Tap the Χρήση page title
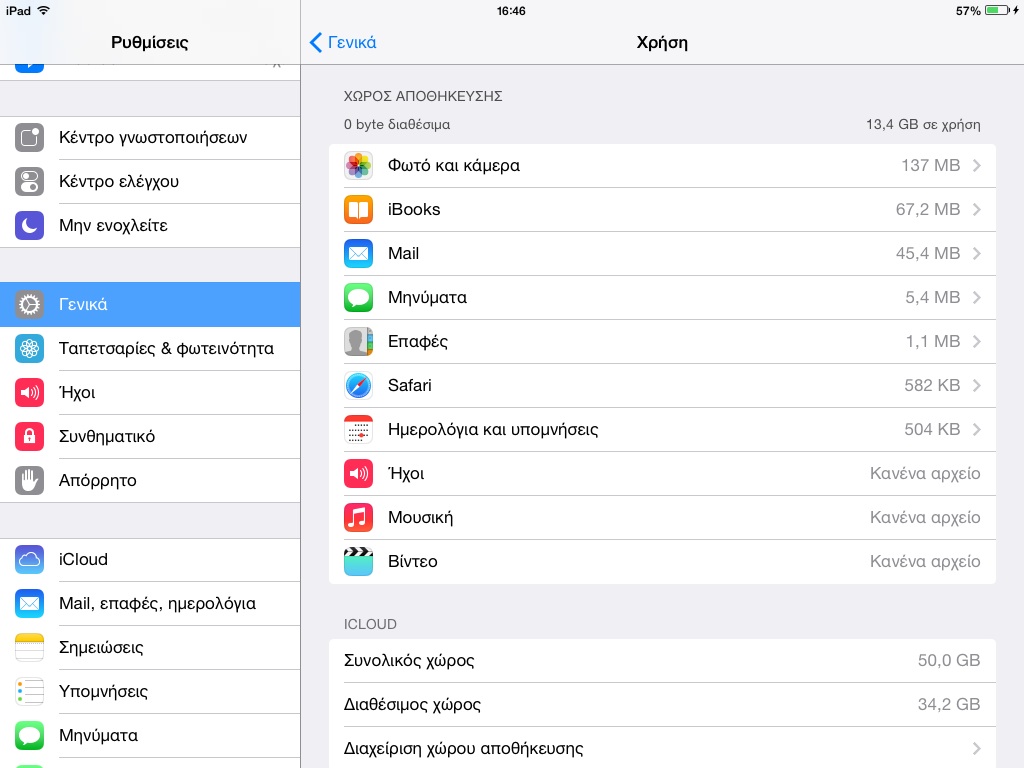Viewport: 1024px width, 768px height. 662,42
